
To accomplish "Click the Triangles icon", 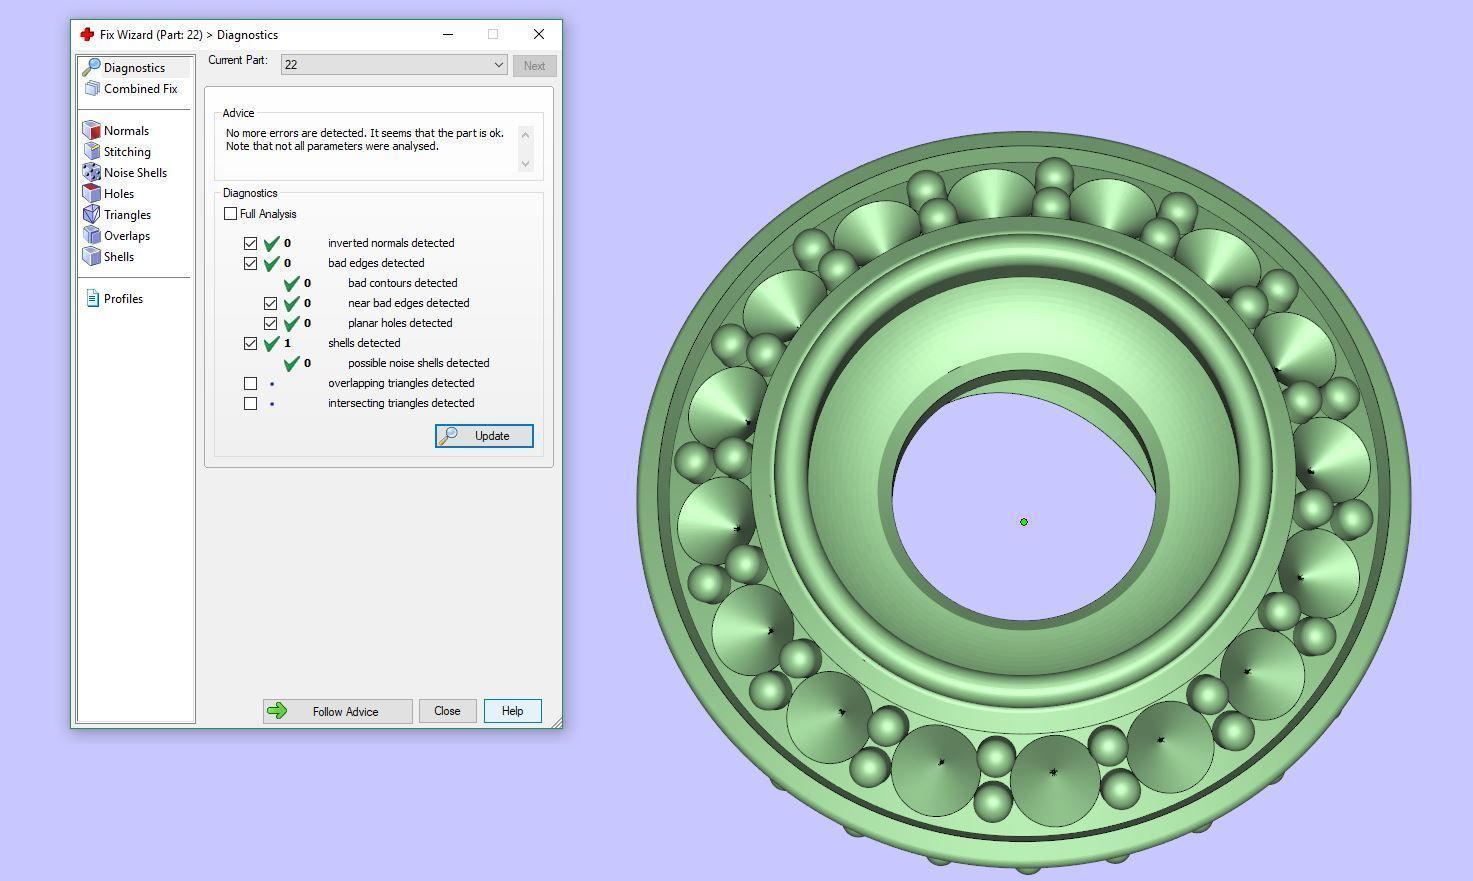I will pyautogui.click(x=92, y=214).
